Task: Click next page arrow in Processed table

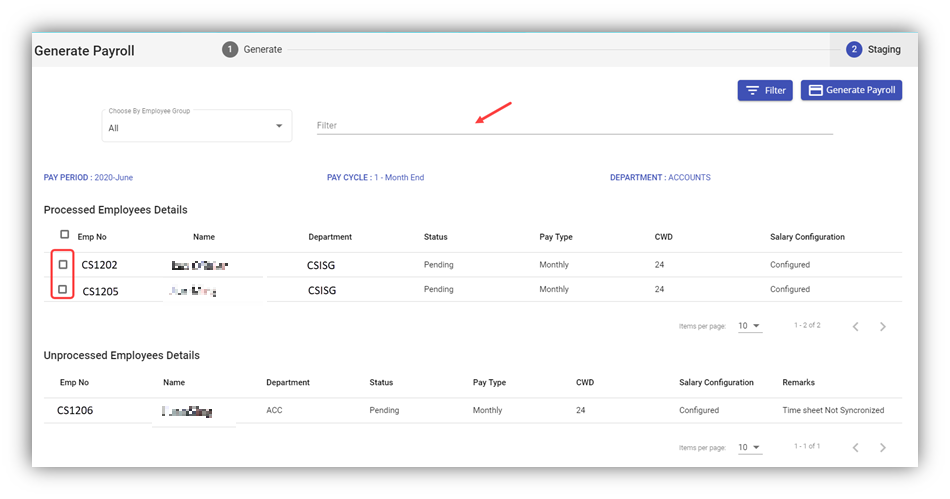Action: click(x=882, y=326)
